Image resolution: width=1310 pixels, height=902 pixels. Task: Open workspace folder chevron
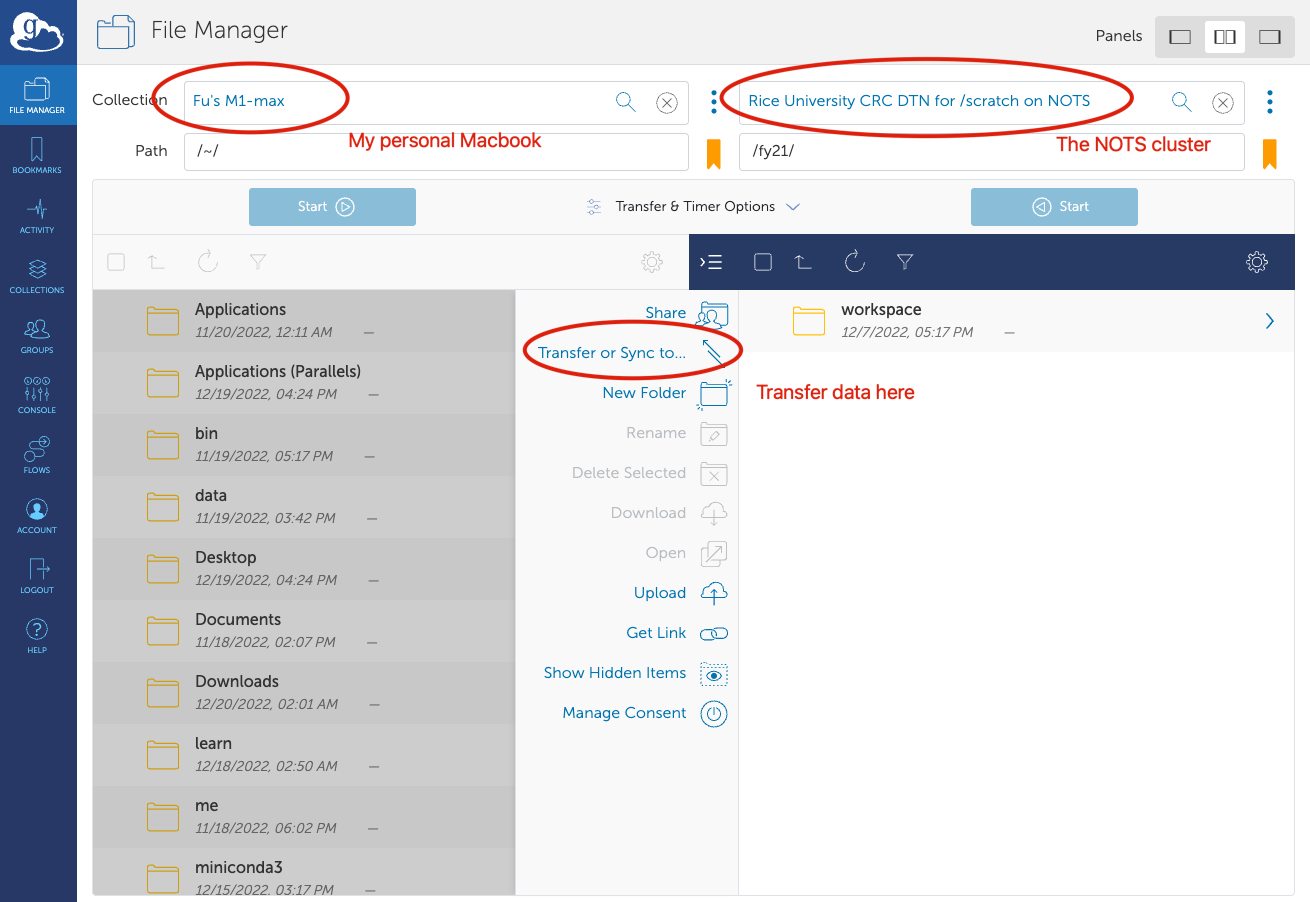pos(1270,321)
